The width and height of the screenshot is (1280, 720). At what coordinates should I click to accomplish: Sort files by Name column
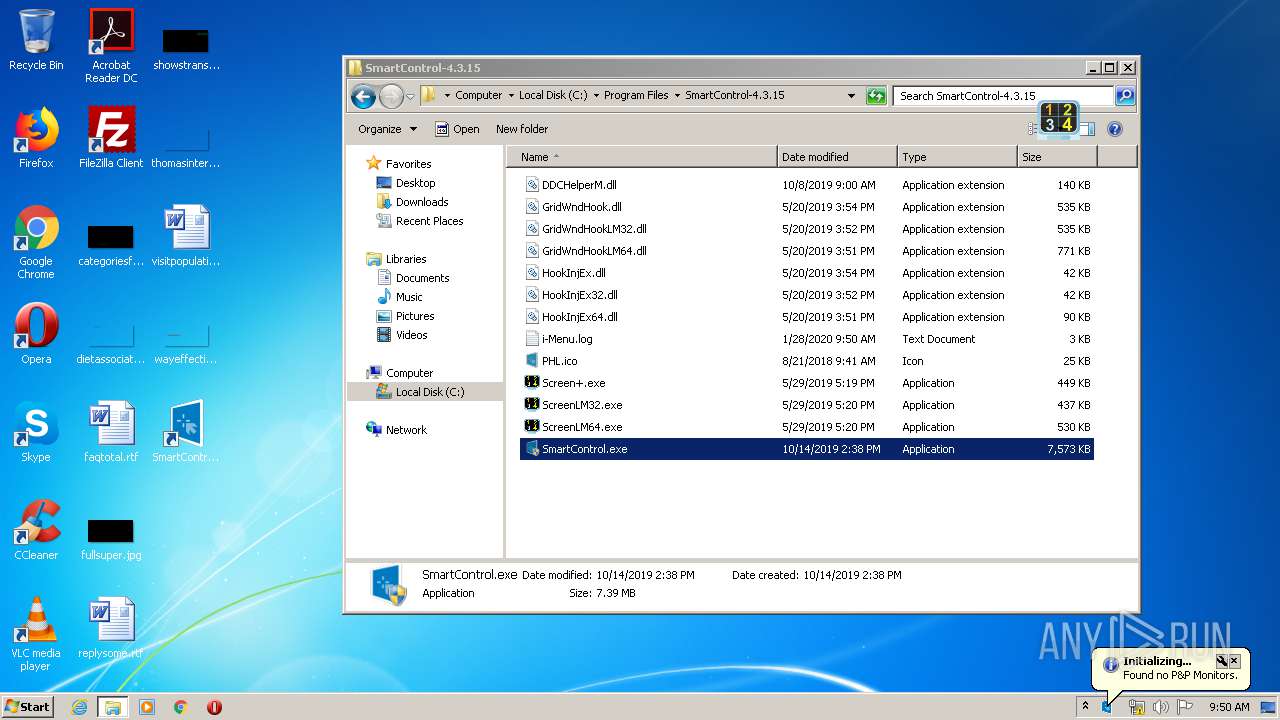coord(642,157)
